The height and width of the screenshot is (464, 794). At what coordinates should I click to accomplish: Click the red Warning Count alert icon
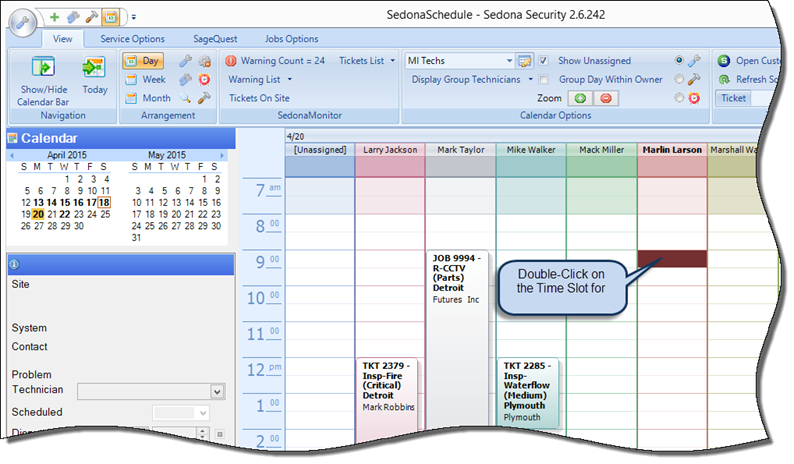coord(231,61)
